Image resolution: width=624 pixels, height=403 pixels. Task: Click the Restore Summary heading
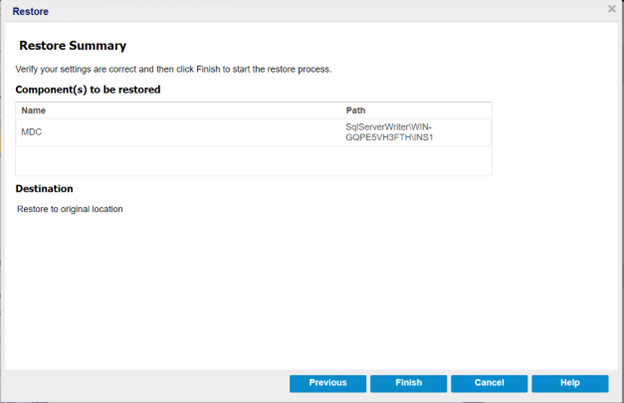tap(72, 46)
